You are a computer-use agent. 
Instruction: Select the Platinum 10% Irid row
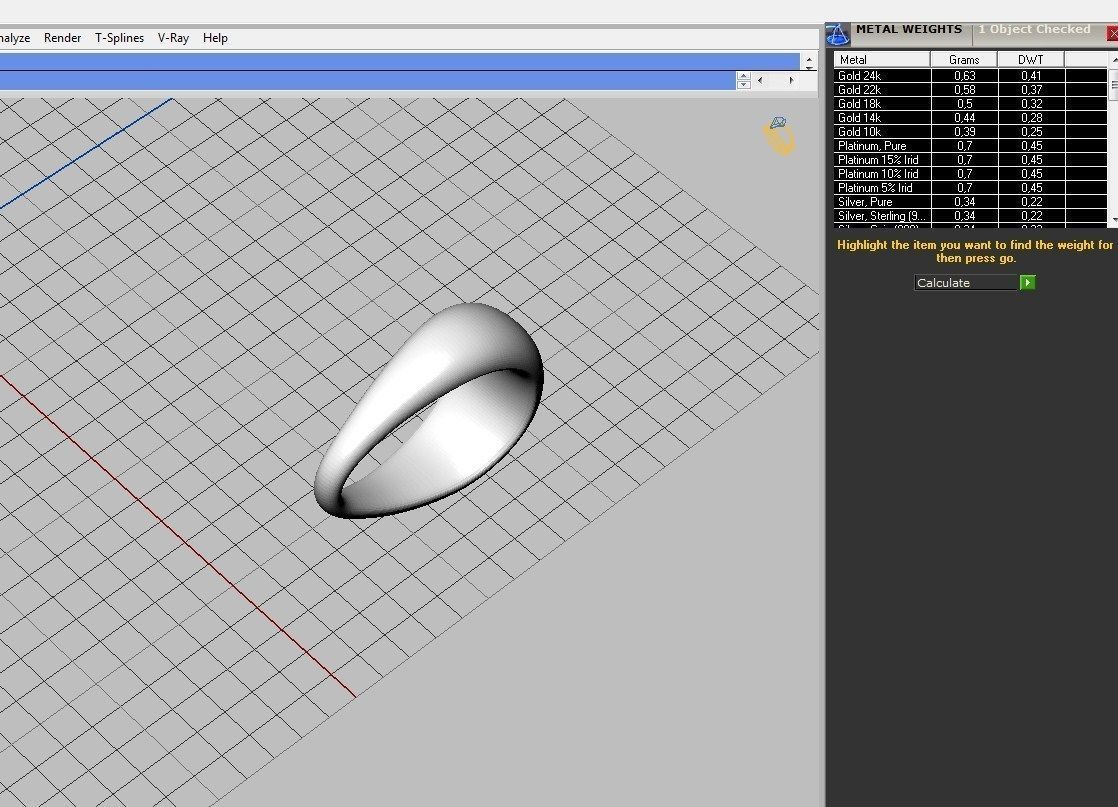tap(971, 174)
